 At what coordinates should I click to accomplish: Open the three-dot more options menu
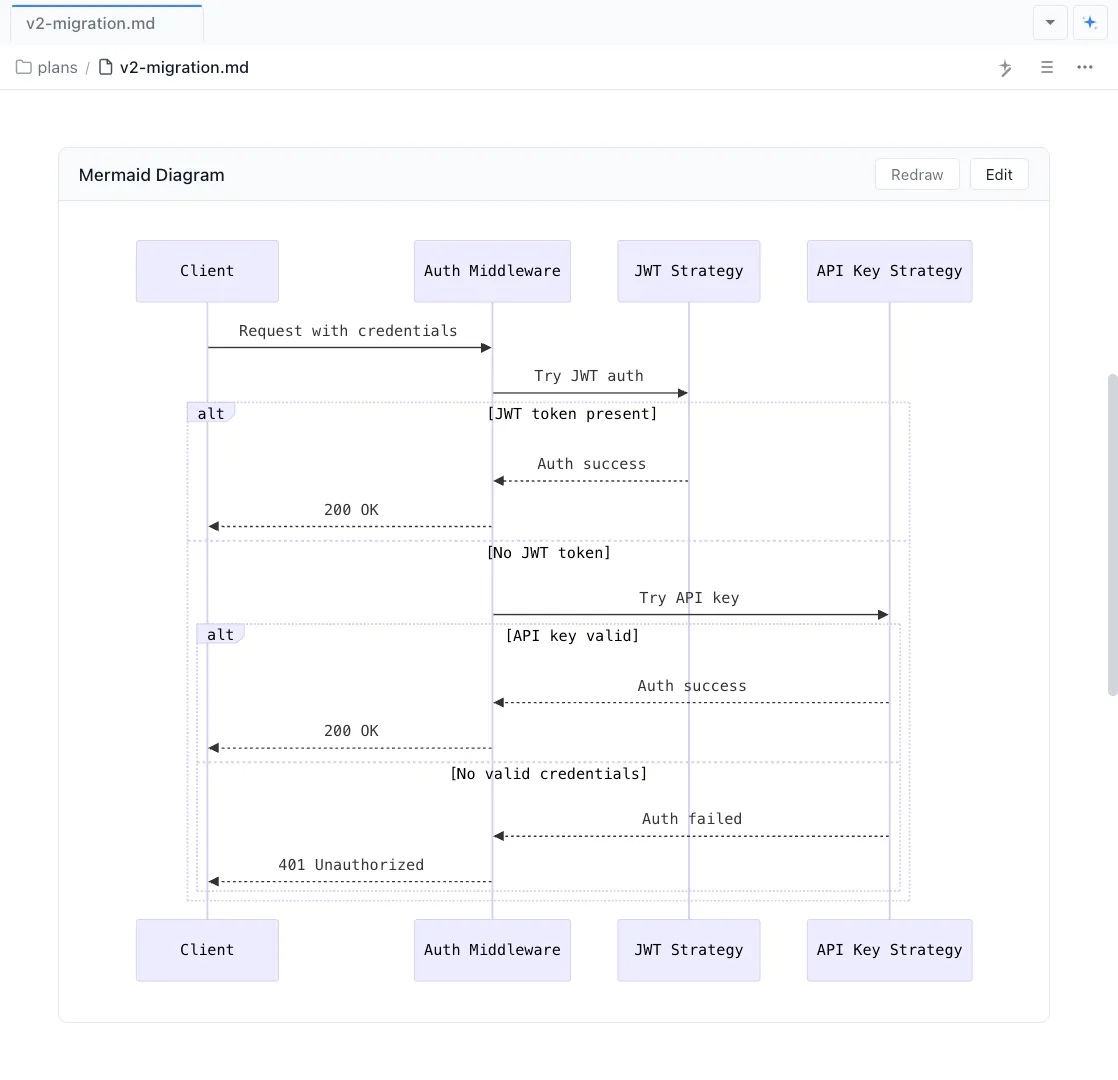pyautogui.click(x=1085, y=68)
